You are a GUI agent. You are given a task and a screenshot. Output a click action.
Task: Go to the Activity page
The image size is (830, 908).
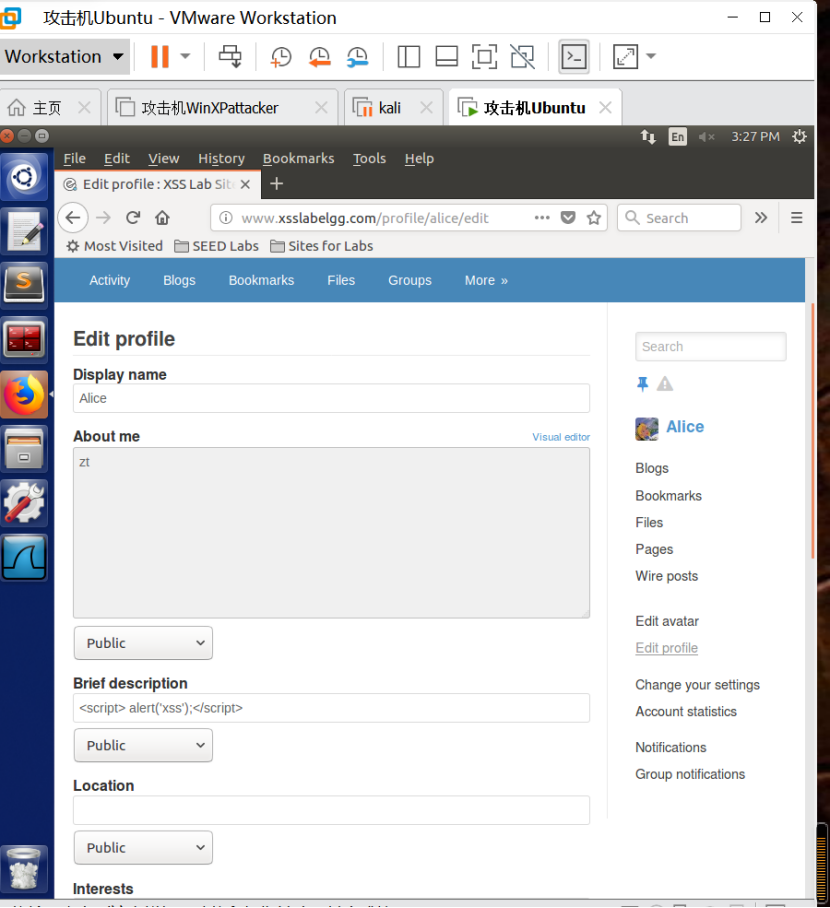click(109, 280)
